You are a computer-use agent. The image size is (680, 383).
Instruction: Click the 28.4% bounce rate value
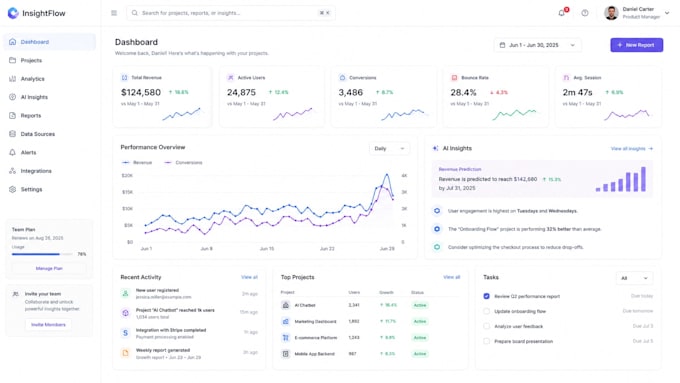tap(463, 92)
